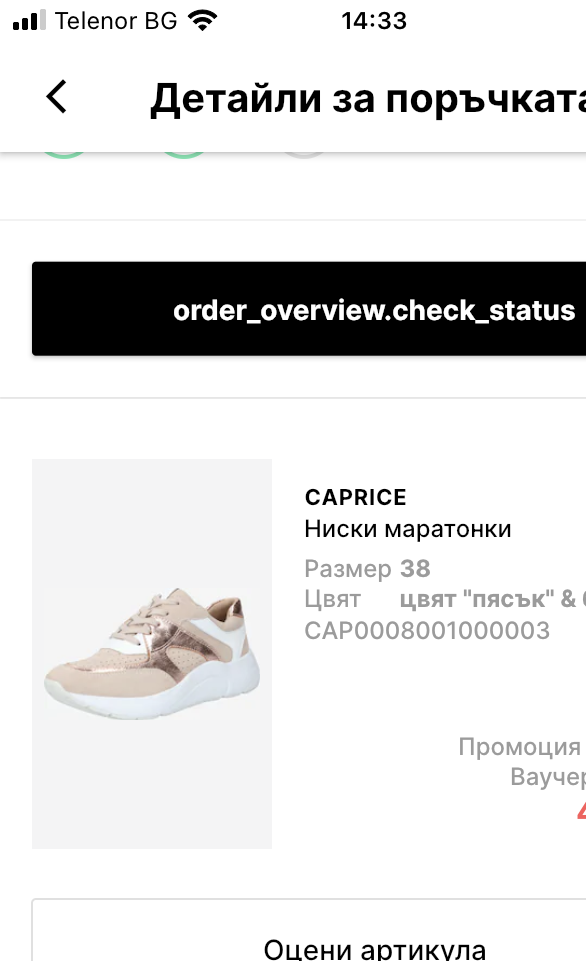Open the Ниски маратонки product title
This screenshot has height=961, width=586.
pyautogui.click(x=408, y=528)
